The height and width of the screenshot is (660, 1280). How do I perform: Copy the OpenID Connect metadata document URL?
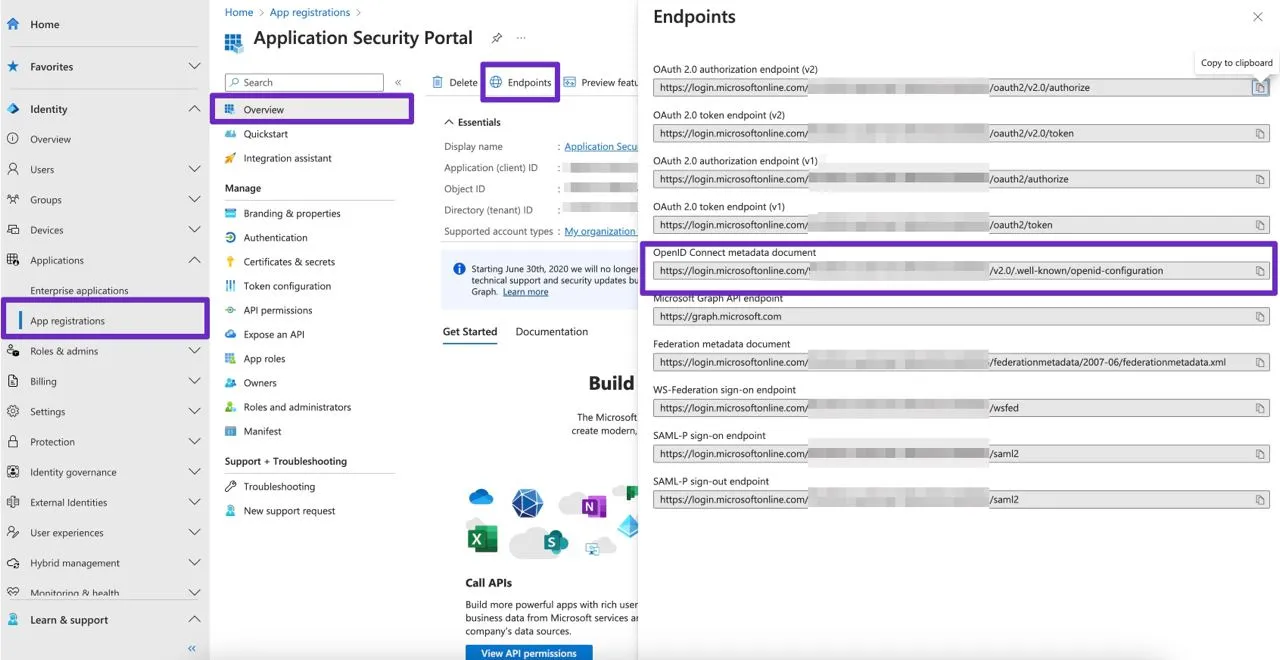[1260, 271]
